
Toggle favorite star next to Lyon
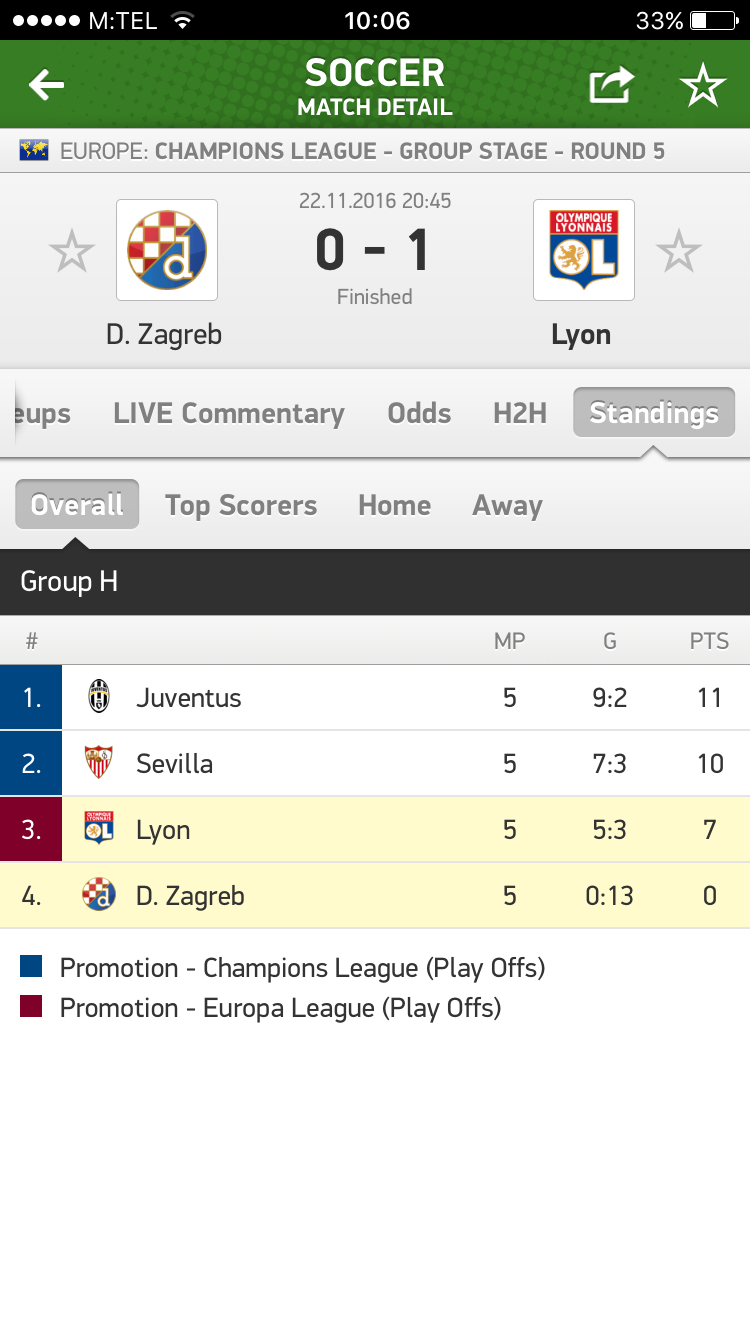click(x=679, y=251)
